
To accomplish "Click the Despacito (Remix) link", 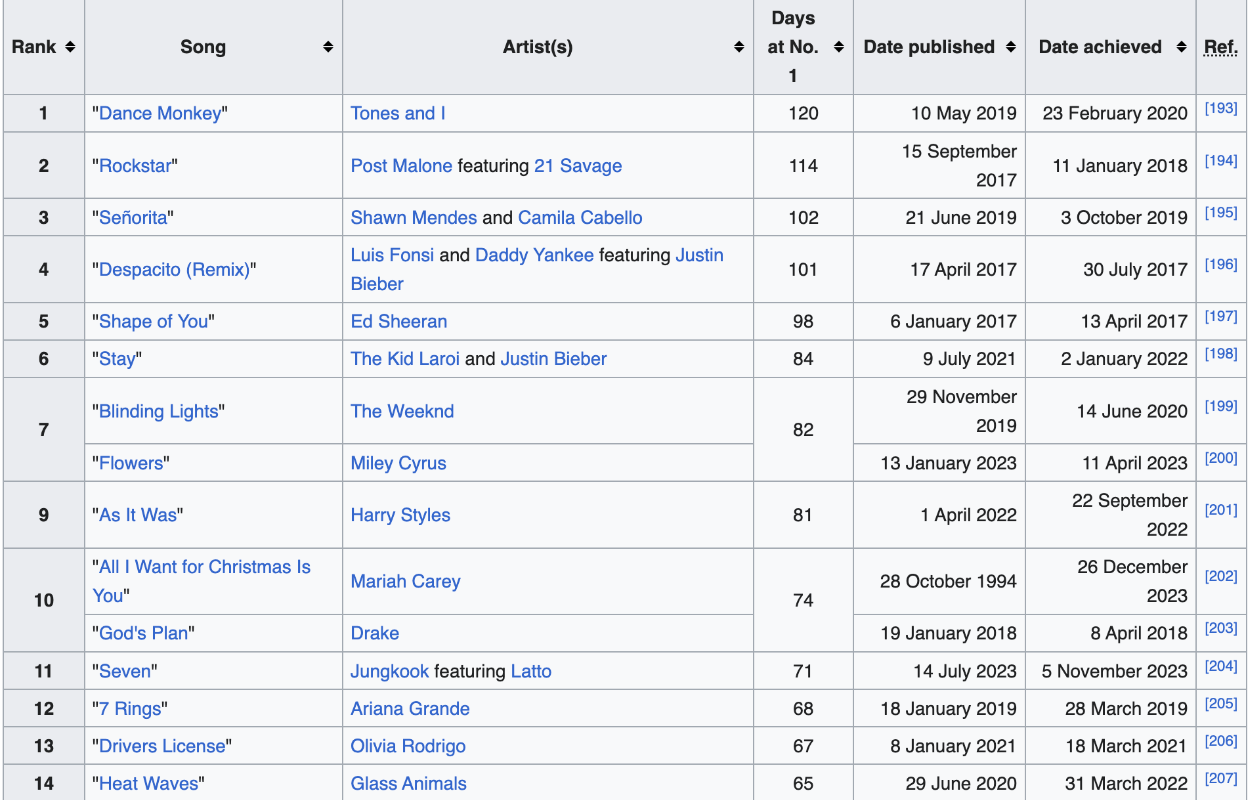I will pyautogui.click(x=174, y=270).
